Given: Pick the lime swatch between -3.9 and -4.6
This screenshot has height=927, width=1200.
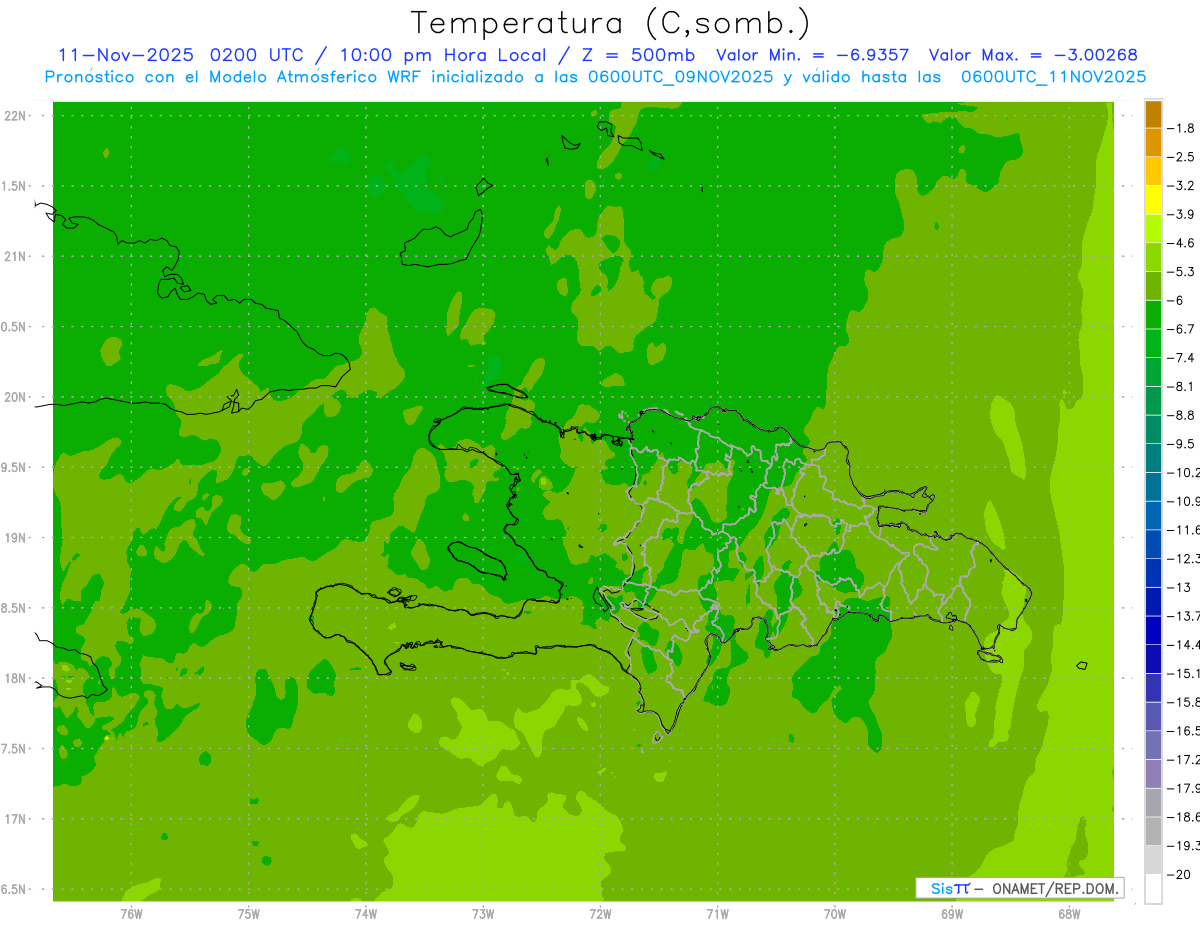Looking at the screenshot, I should (1153, 229).
